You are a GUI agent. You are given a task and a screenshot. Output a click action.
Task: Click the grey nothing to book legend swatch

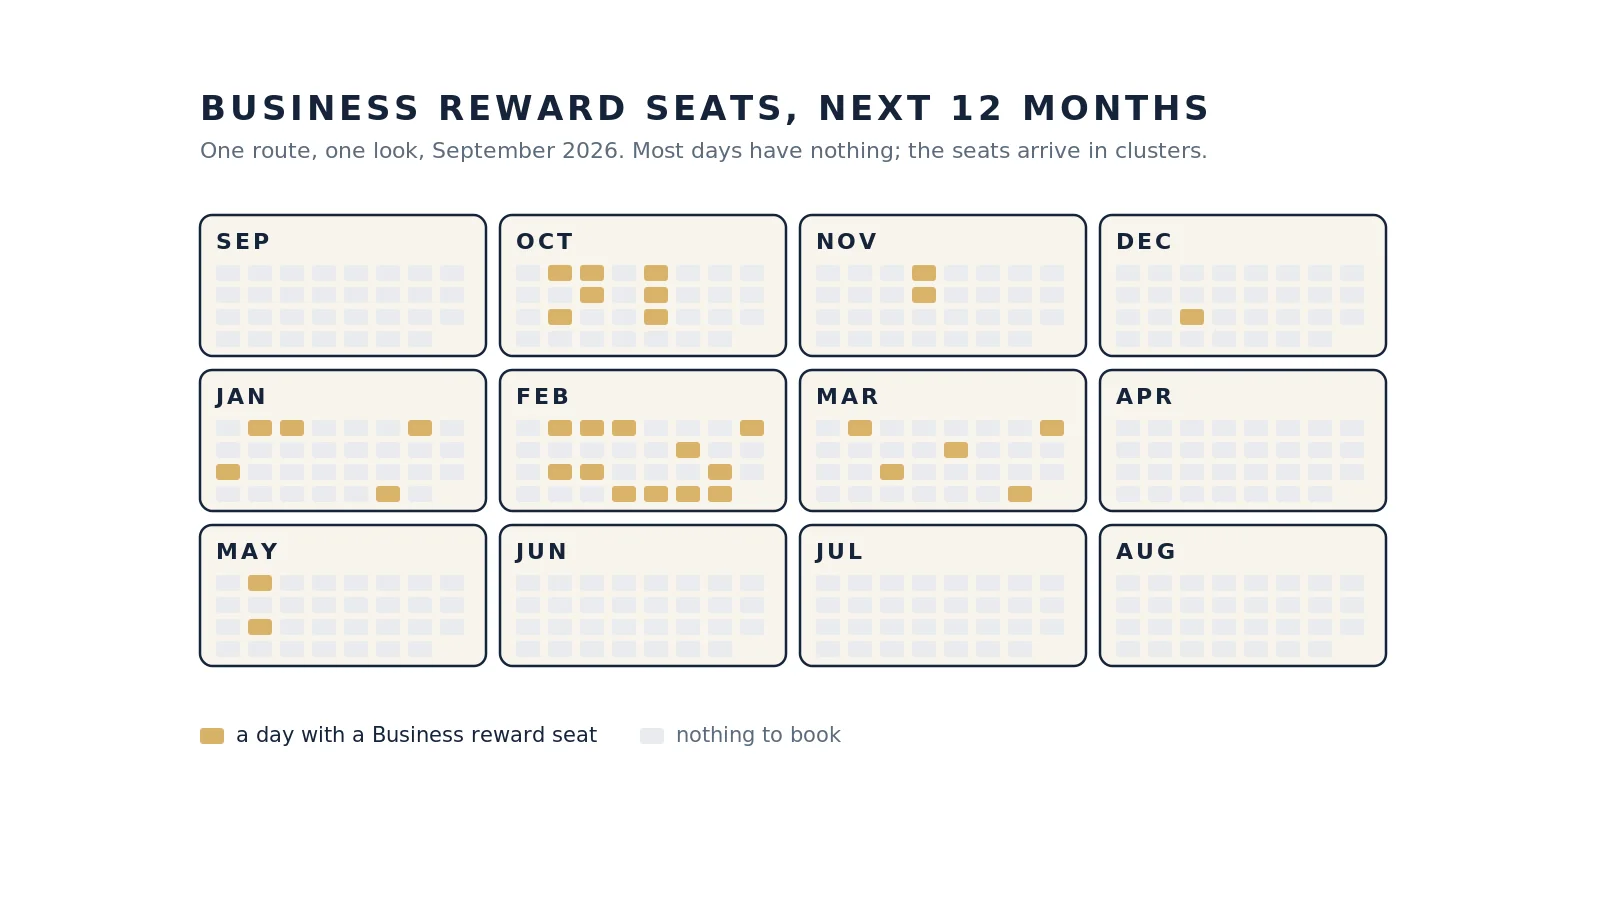pyautogui.click(x=652, y=736)
